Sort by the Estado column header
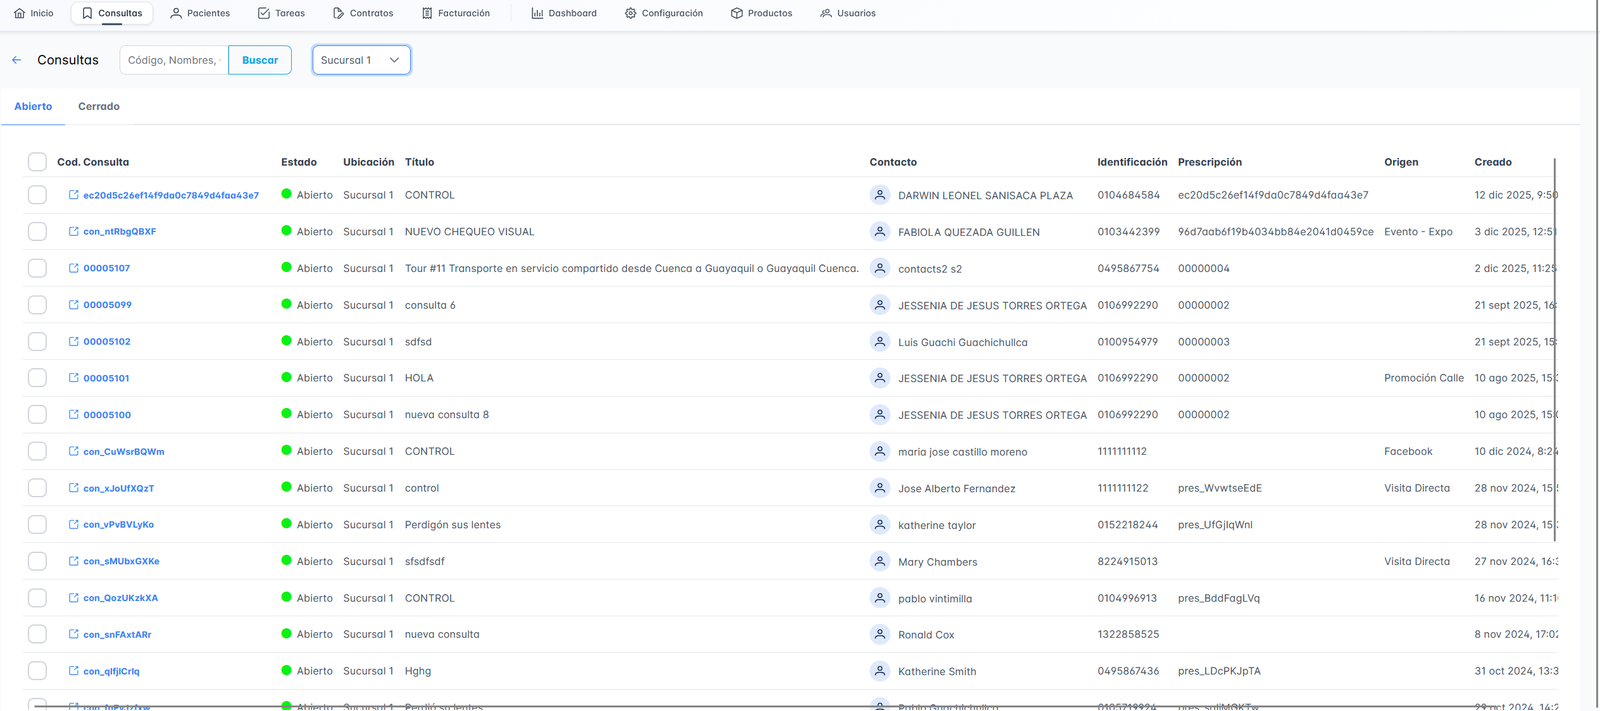The height and width of the screenshot is (711, 1600). click(298, 162)
